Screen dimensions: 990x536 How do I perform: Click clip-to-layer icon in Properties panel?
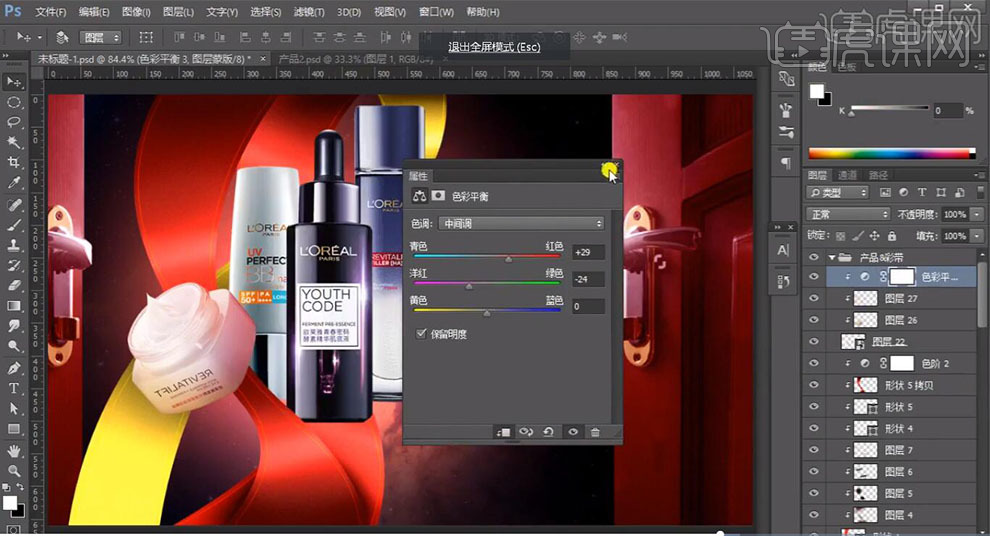click(503, 432)
